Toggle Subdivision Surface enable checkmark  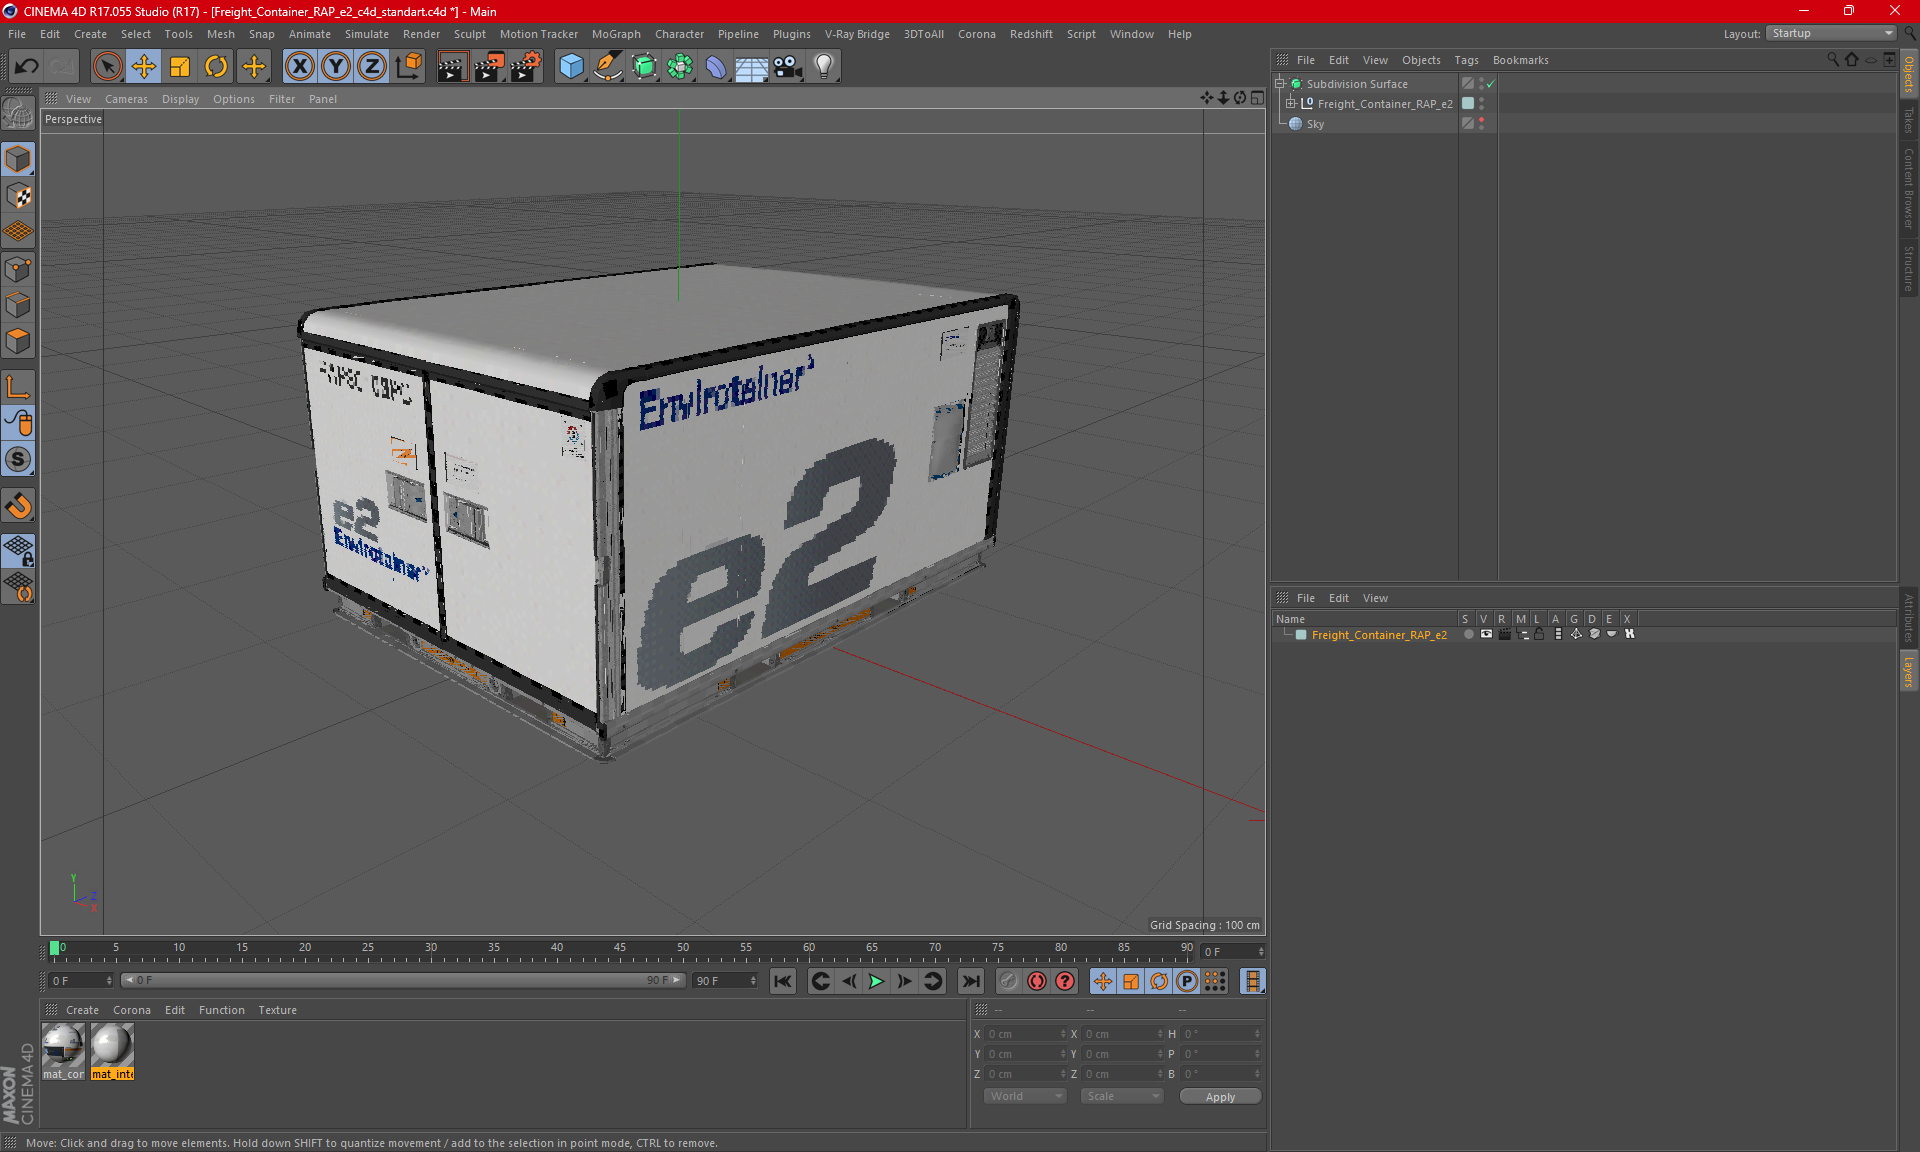pos(1491,84)
